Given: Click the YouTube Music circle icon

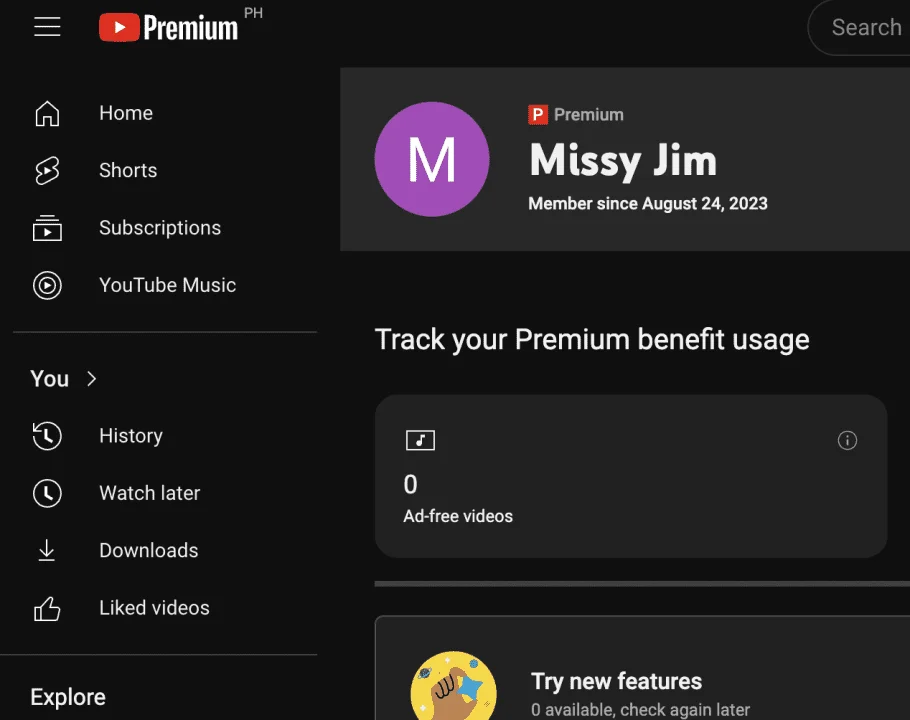Looking at the screenshot, I should coord(47,285).
